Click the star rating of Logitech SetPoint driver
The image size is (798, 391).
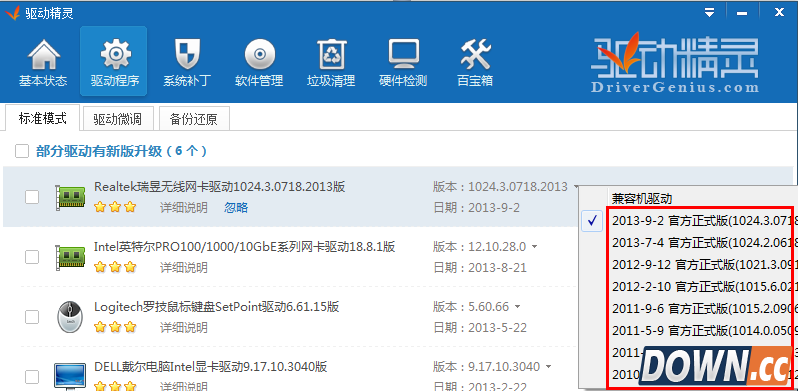(x=116, y=327)
